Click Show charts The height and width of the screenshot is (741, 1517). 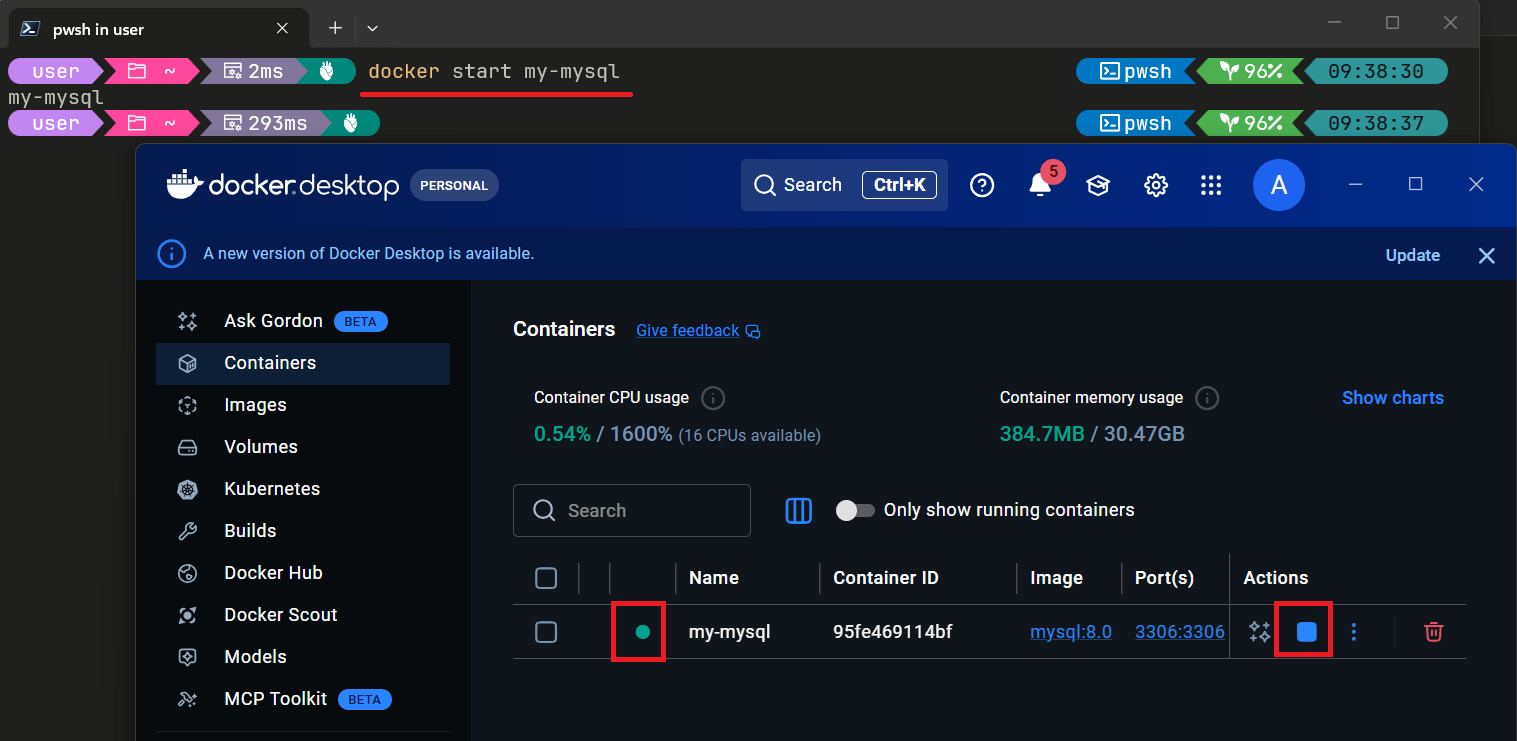coord(1392,398)
